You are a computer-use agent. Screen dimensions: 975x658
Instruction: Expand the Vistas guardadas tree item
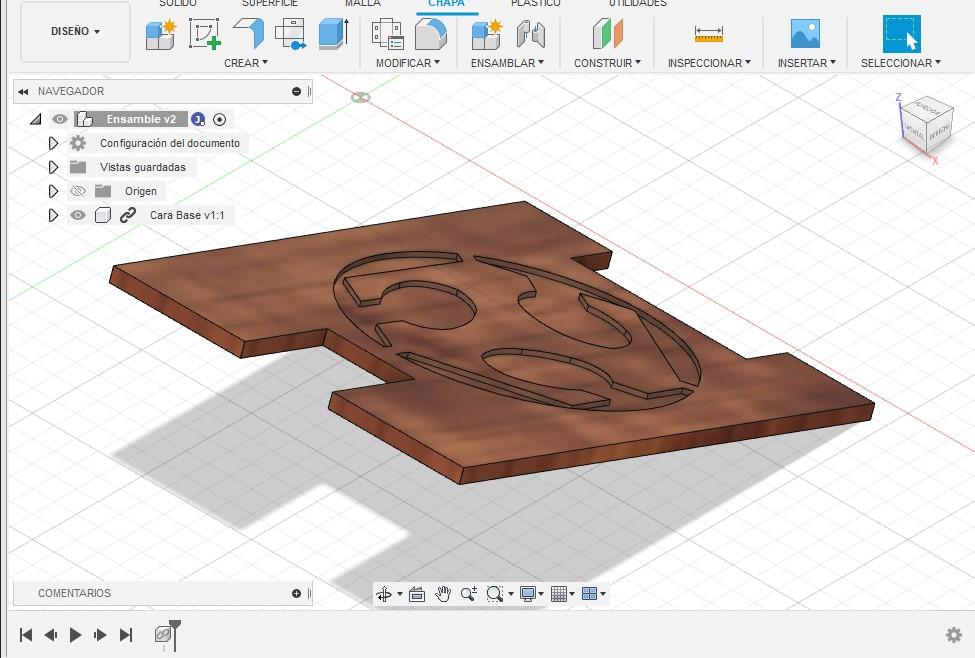53,166
